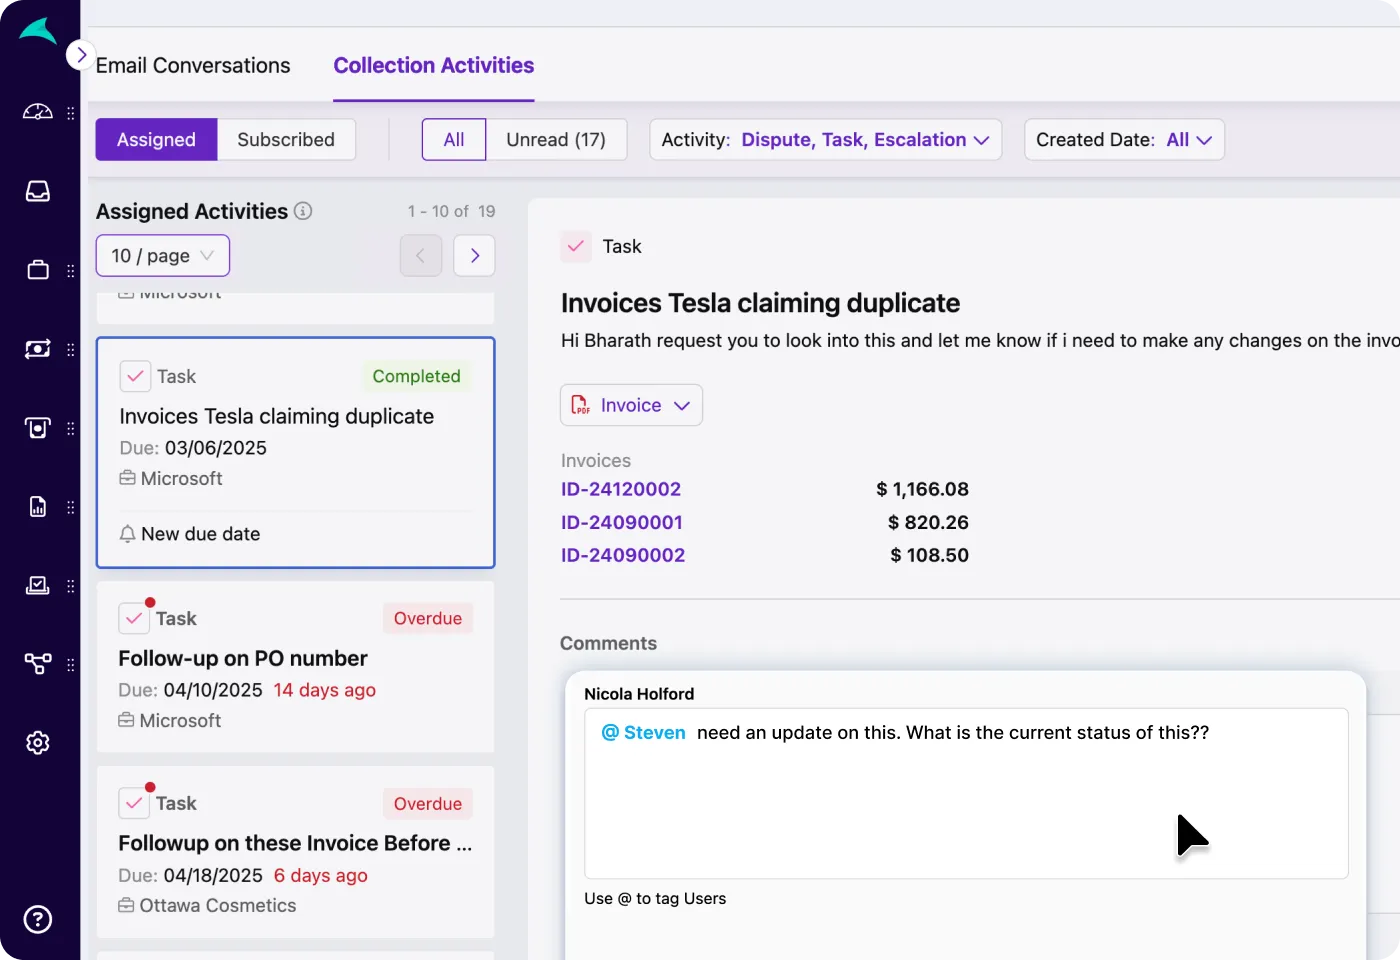Viewport: 1400px width, 960px height.
Task: Click drag handle dots beside dashboard icon
Action: tap(70, 113)
